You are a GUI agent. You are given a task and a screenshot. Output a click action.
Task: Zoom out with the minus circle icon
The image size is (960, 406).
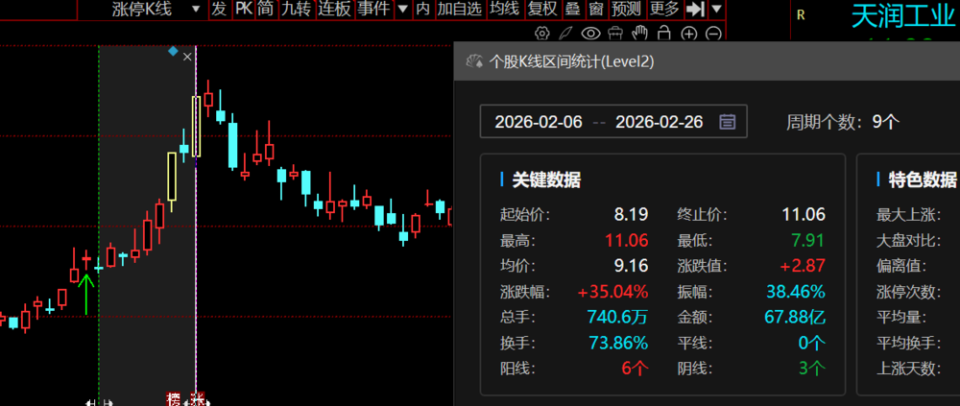pos(713,34)
